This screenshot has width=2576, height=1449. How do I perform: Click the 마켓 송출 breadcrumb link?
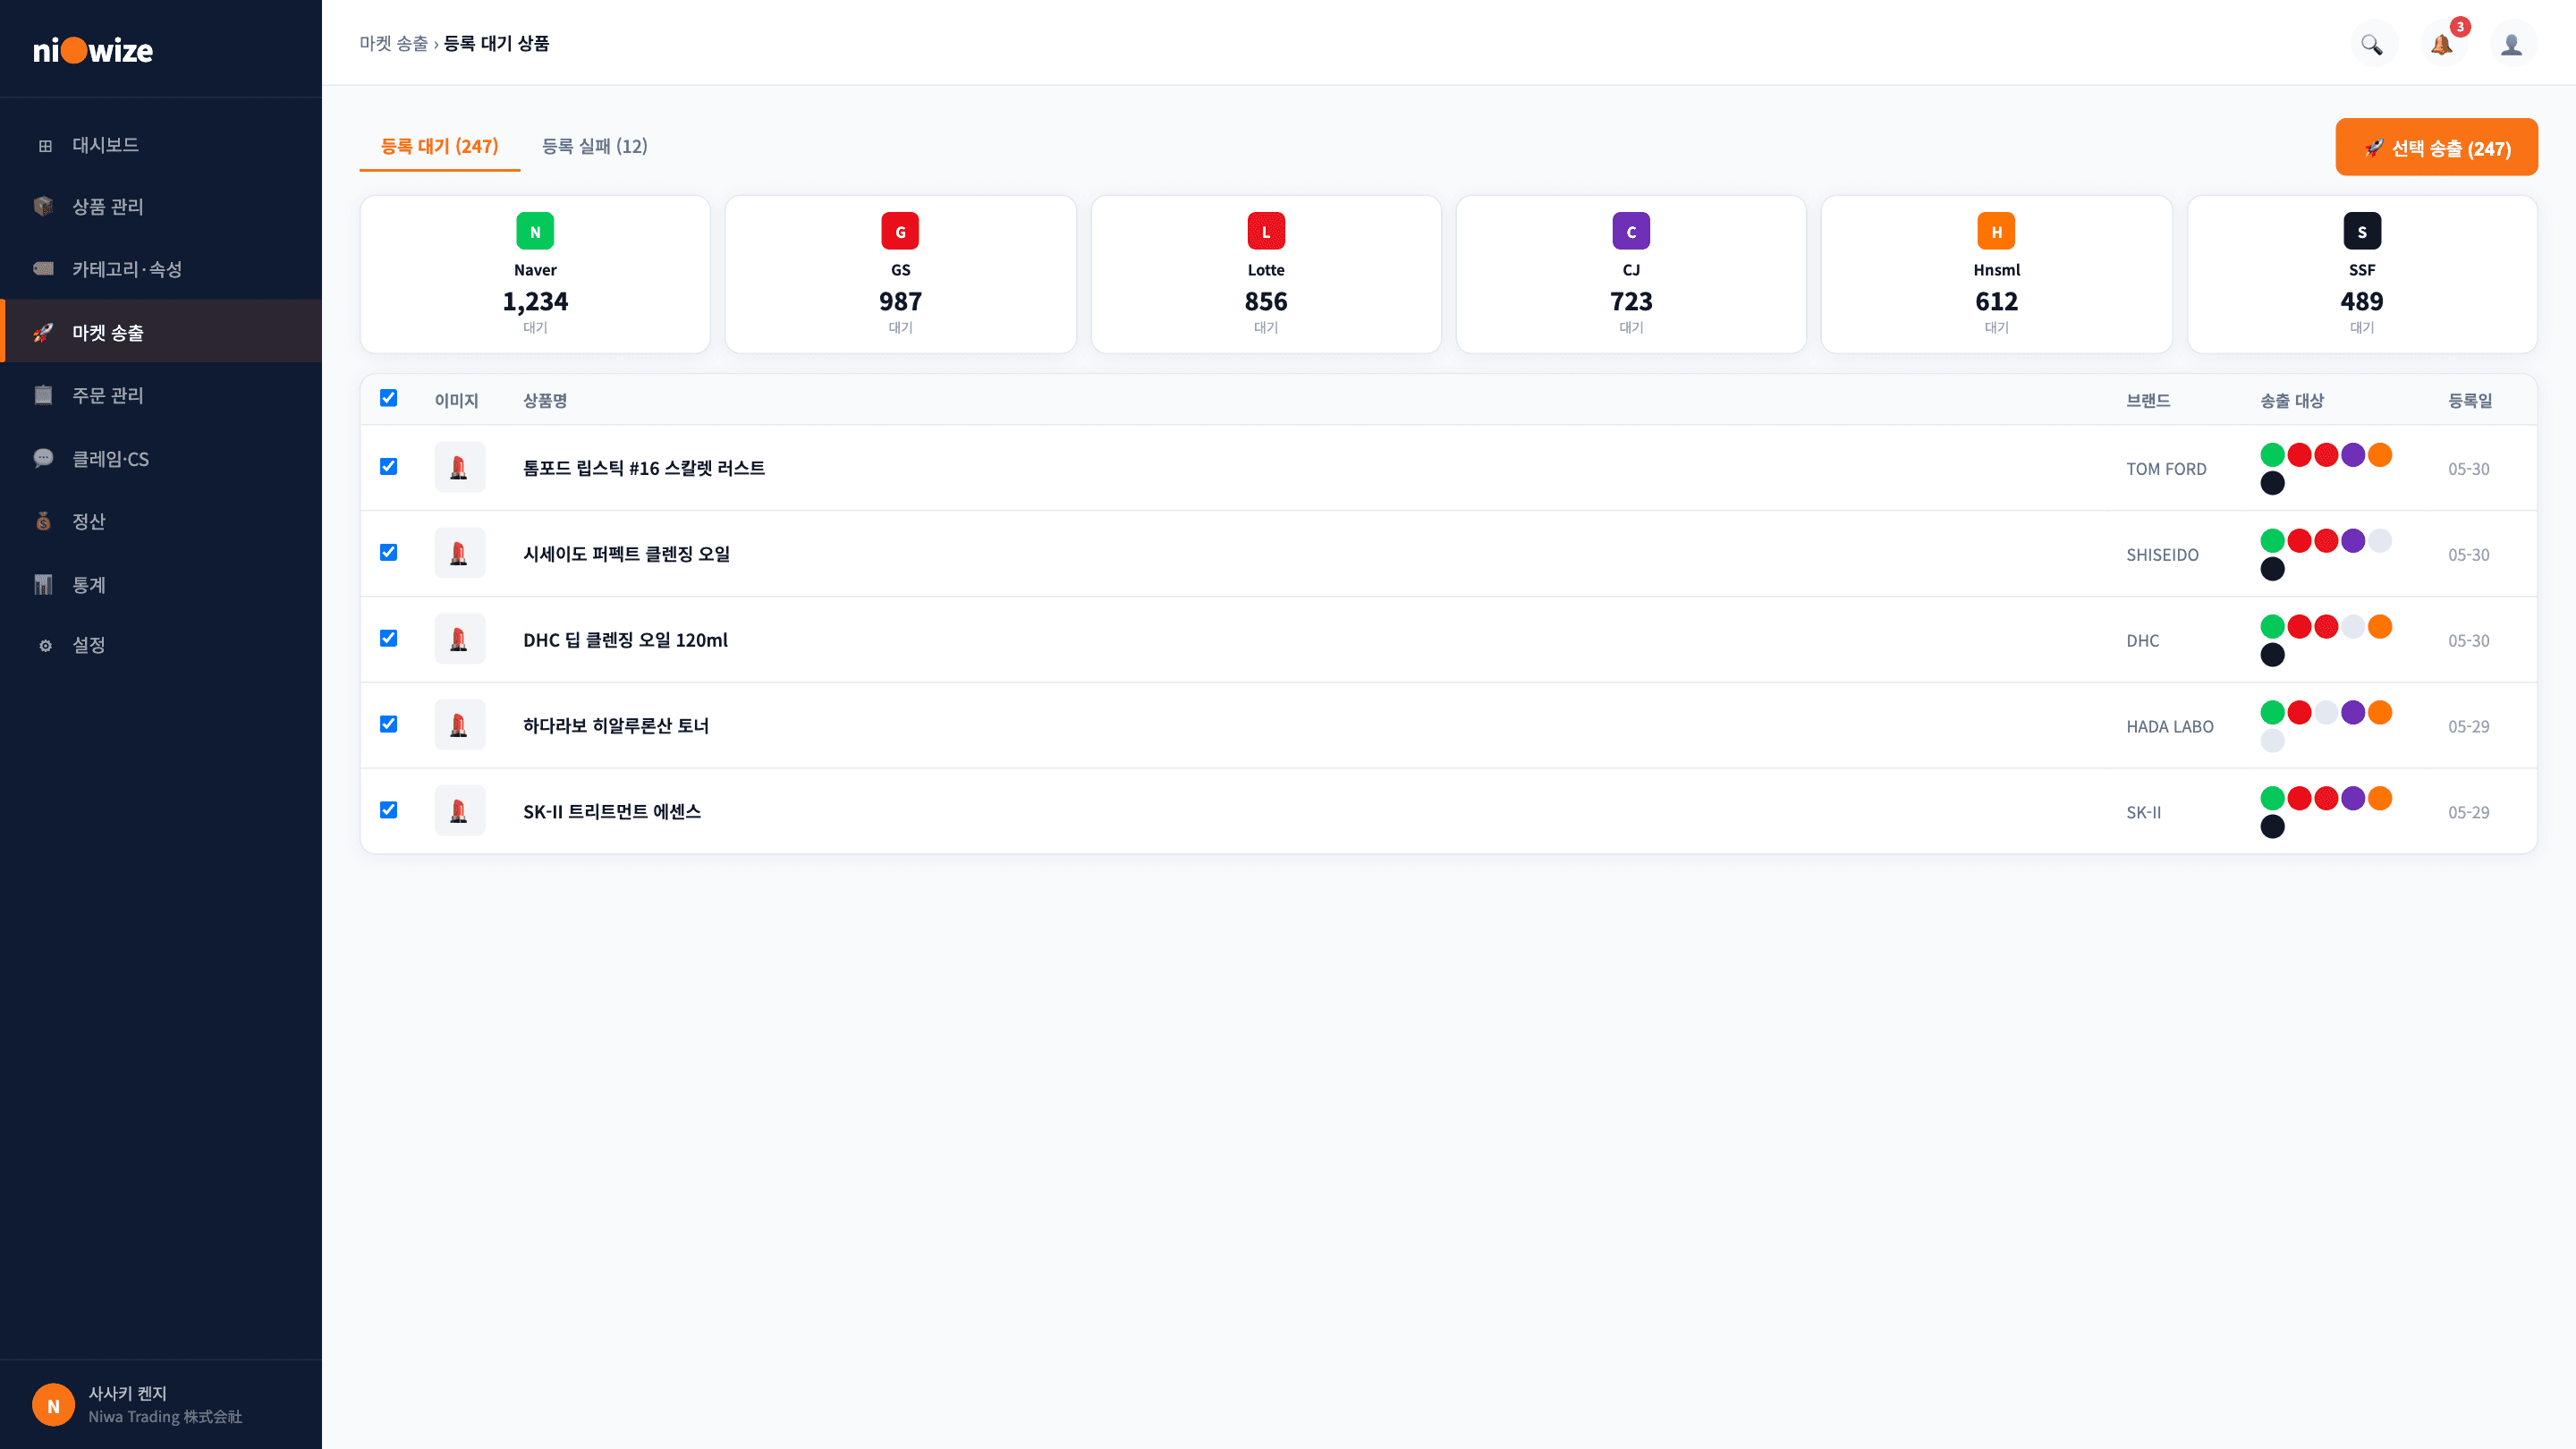[x=394, y=43]
